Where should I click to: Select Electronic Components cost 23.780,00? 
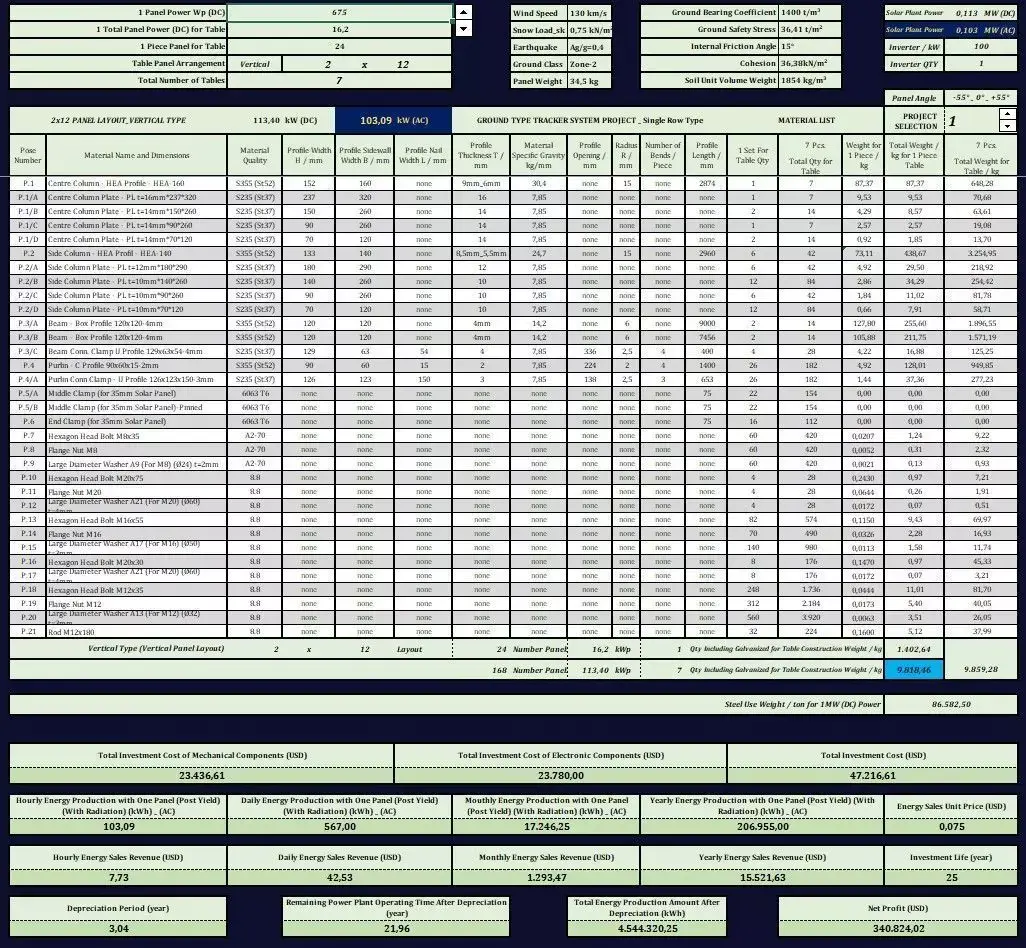pos(561,775)
